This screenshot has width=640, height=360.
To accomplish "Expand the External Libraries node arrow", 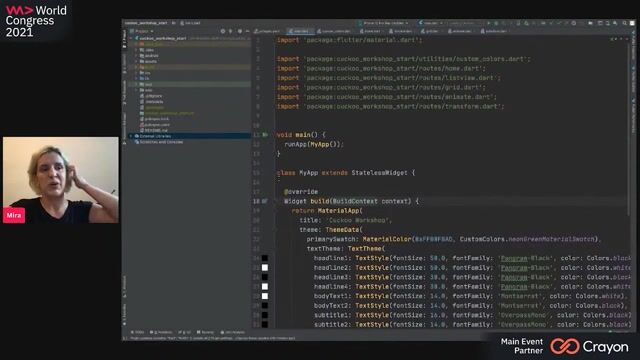I will click(x=131, y=136).
